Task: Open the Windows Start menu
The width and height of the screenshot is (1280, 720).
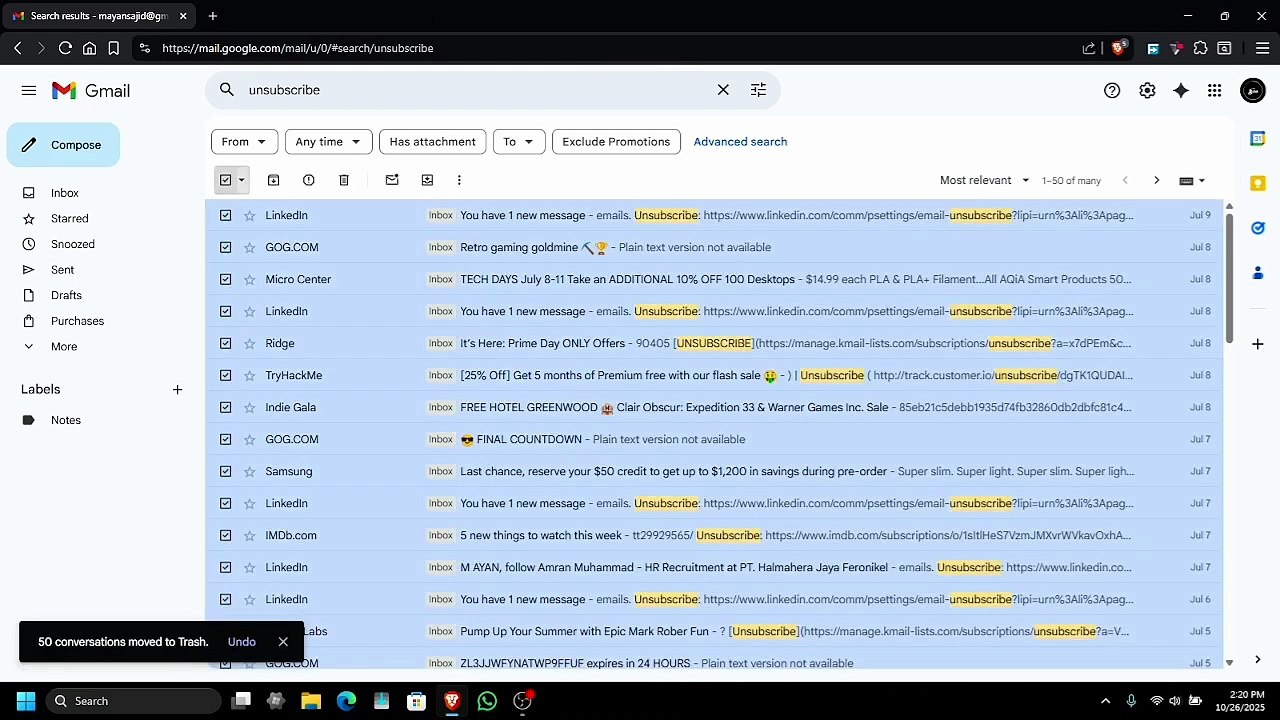Action: tap(26, 701)
